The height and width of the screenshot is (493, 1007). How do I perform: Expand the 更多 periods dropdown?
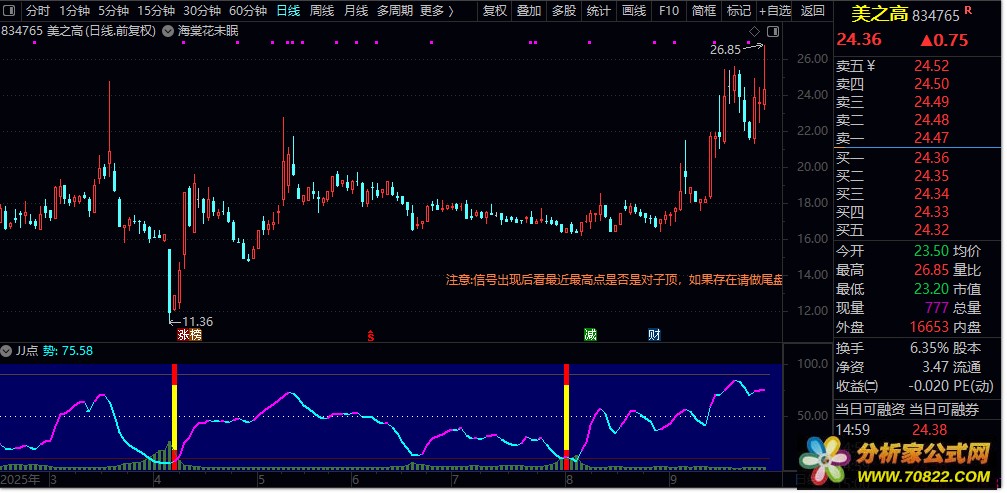436,11
